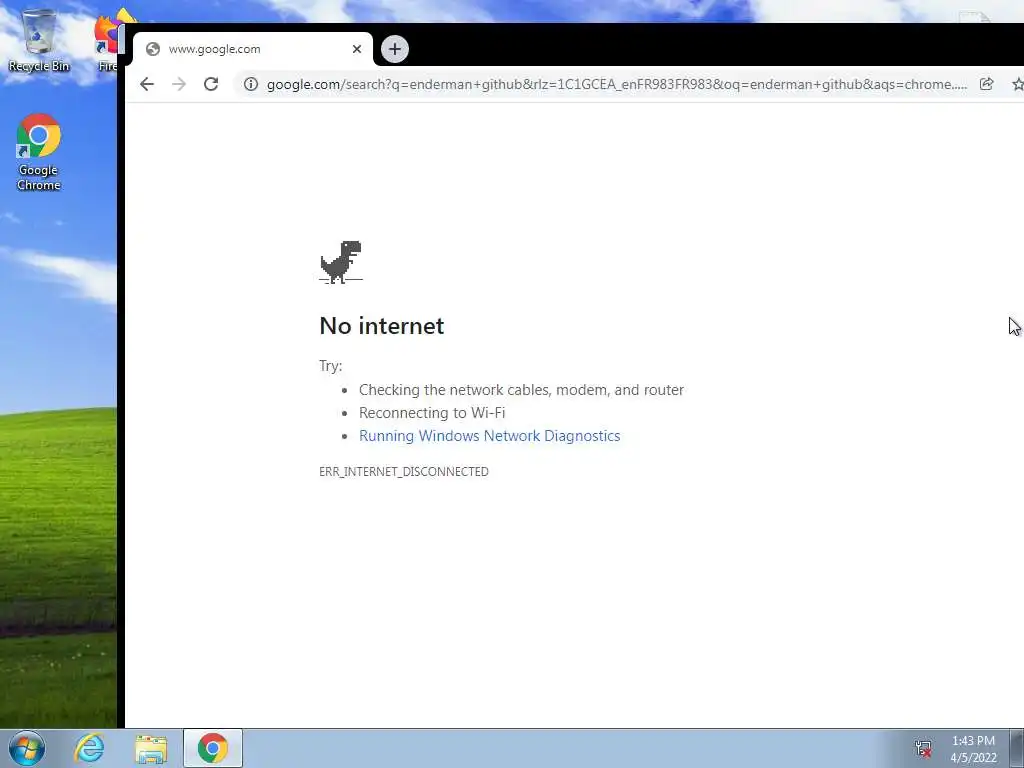Launch Internet Explorer from the taskbar

(89, 748)
